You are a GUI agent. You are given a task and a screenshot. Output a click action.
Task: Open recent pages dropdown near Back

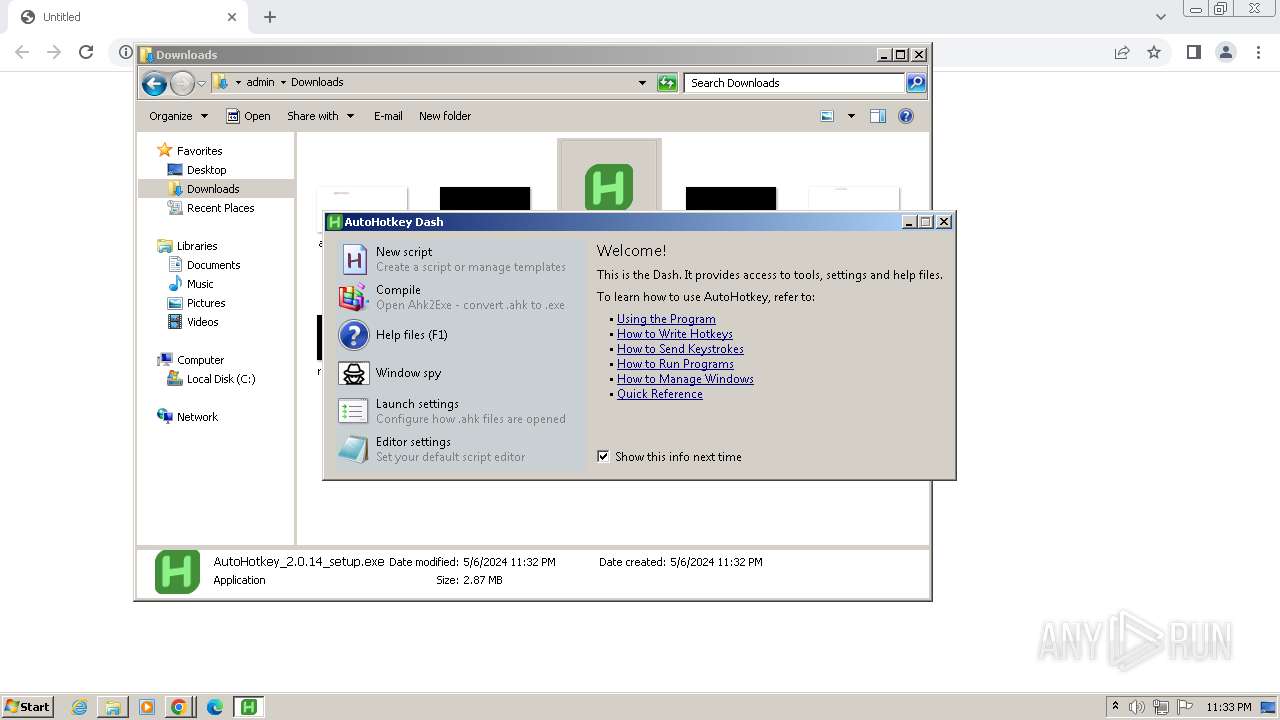pos(202,83)
